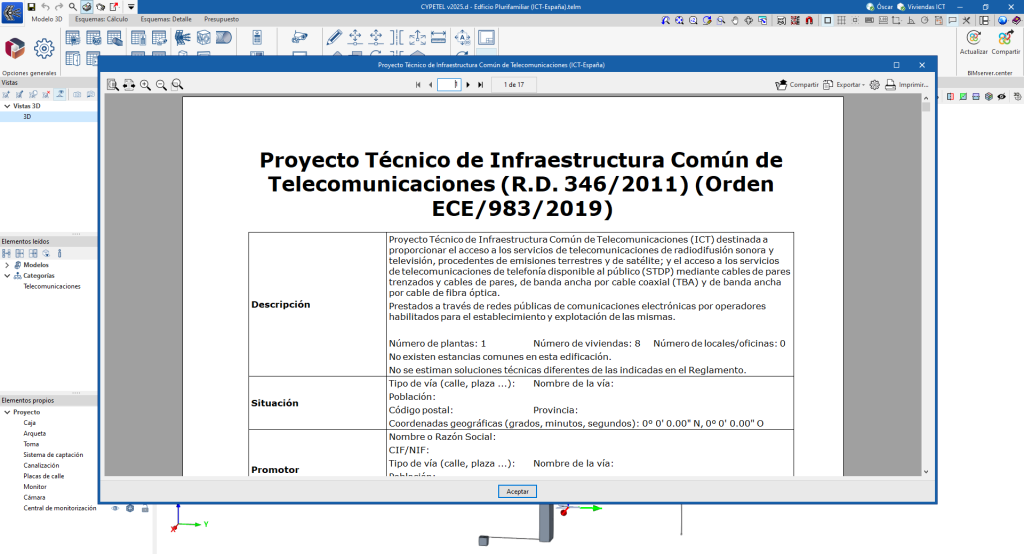The height and width of the screenshot is (554, 1024).
Task: Zoom in on the document preview
Action: click(145, 85)
